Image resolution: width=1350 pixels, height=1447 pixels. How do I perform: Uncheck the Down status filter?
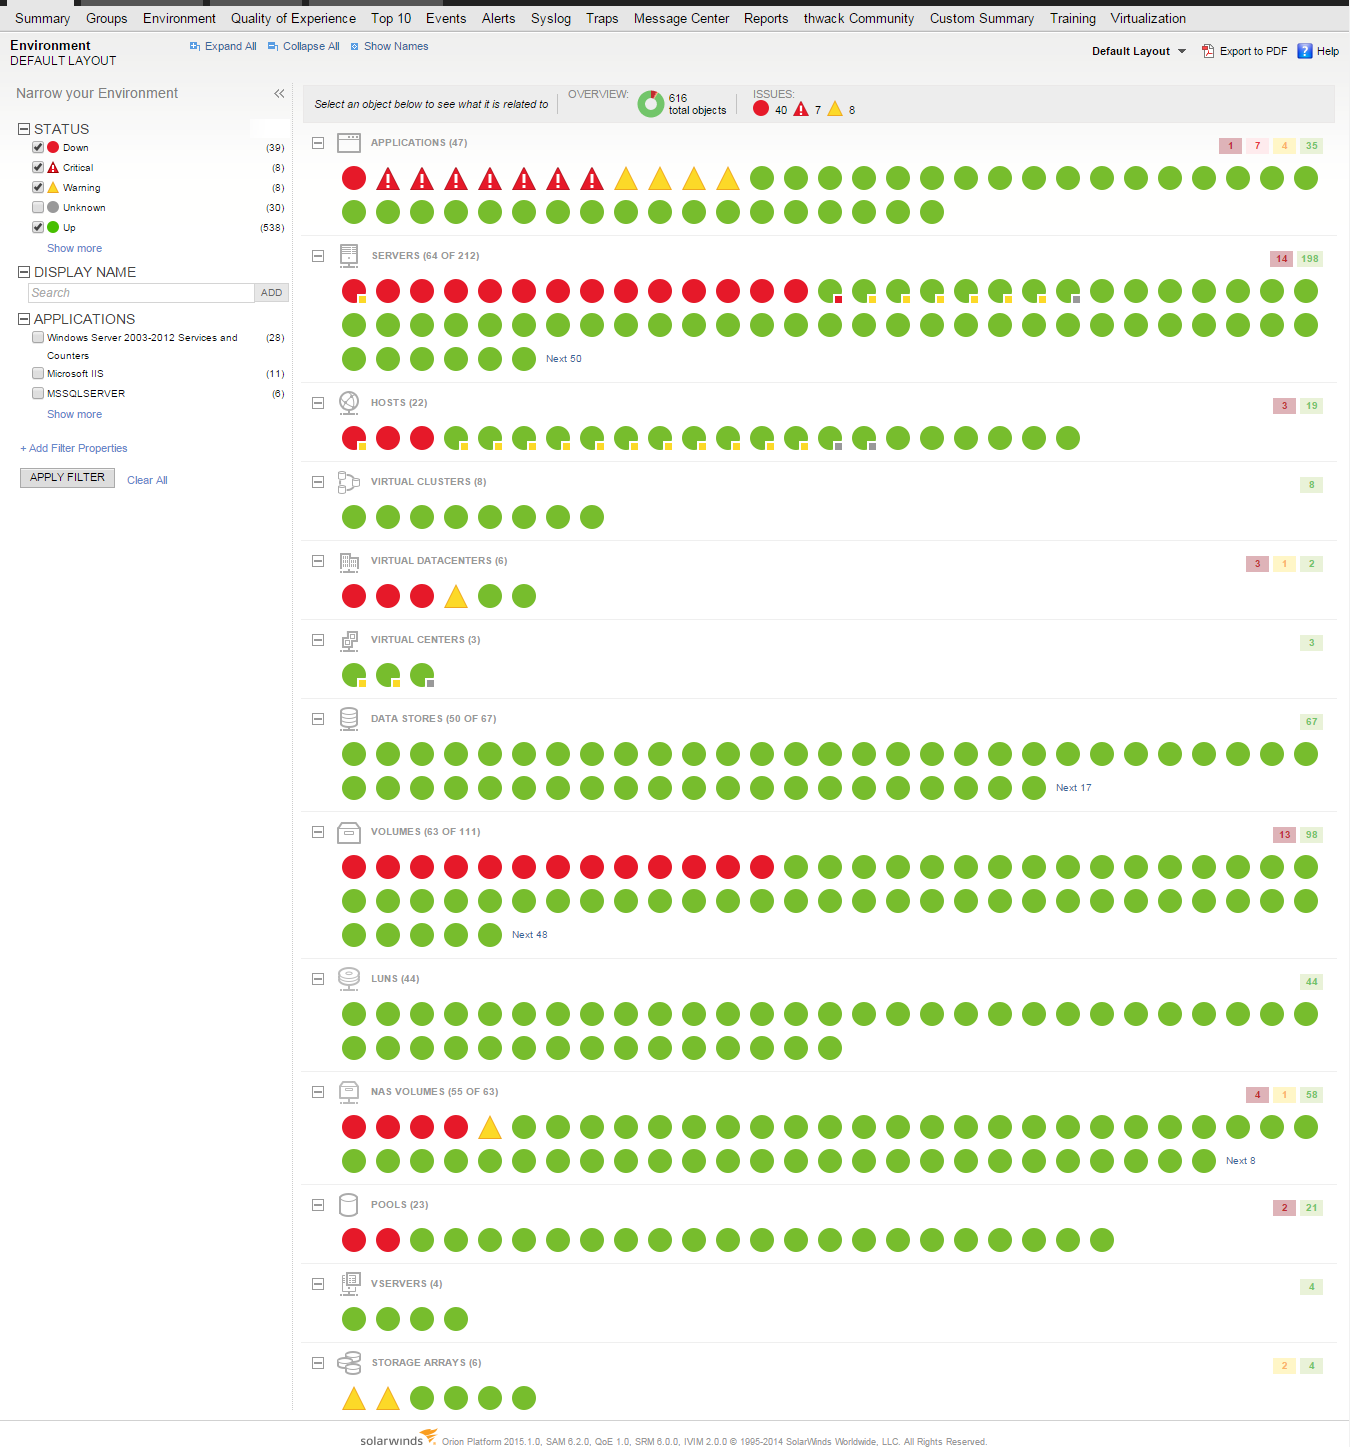tap(38, 147)
